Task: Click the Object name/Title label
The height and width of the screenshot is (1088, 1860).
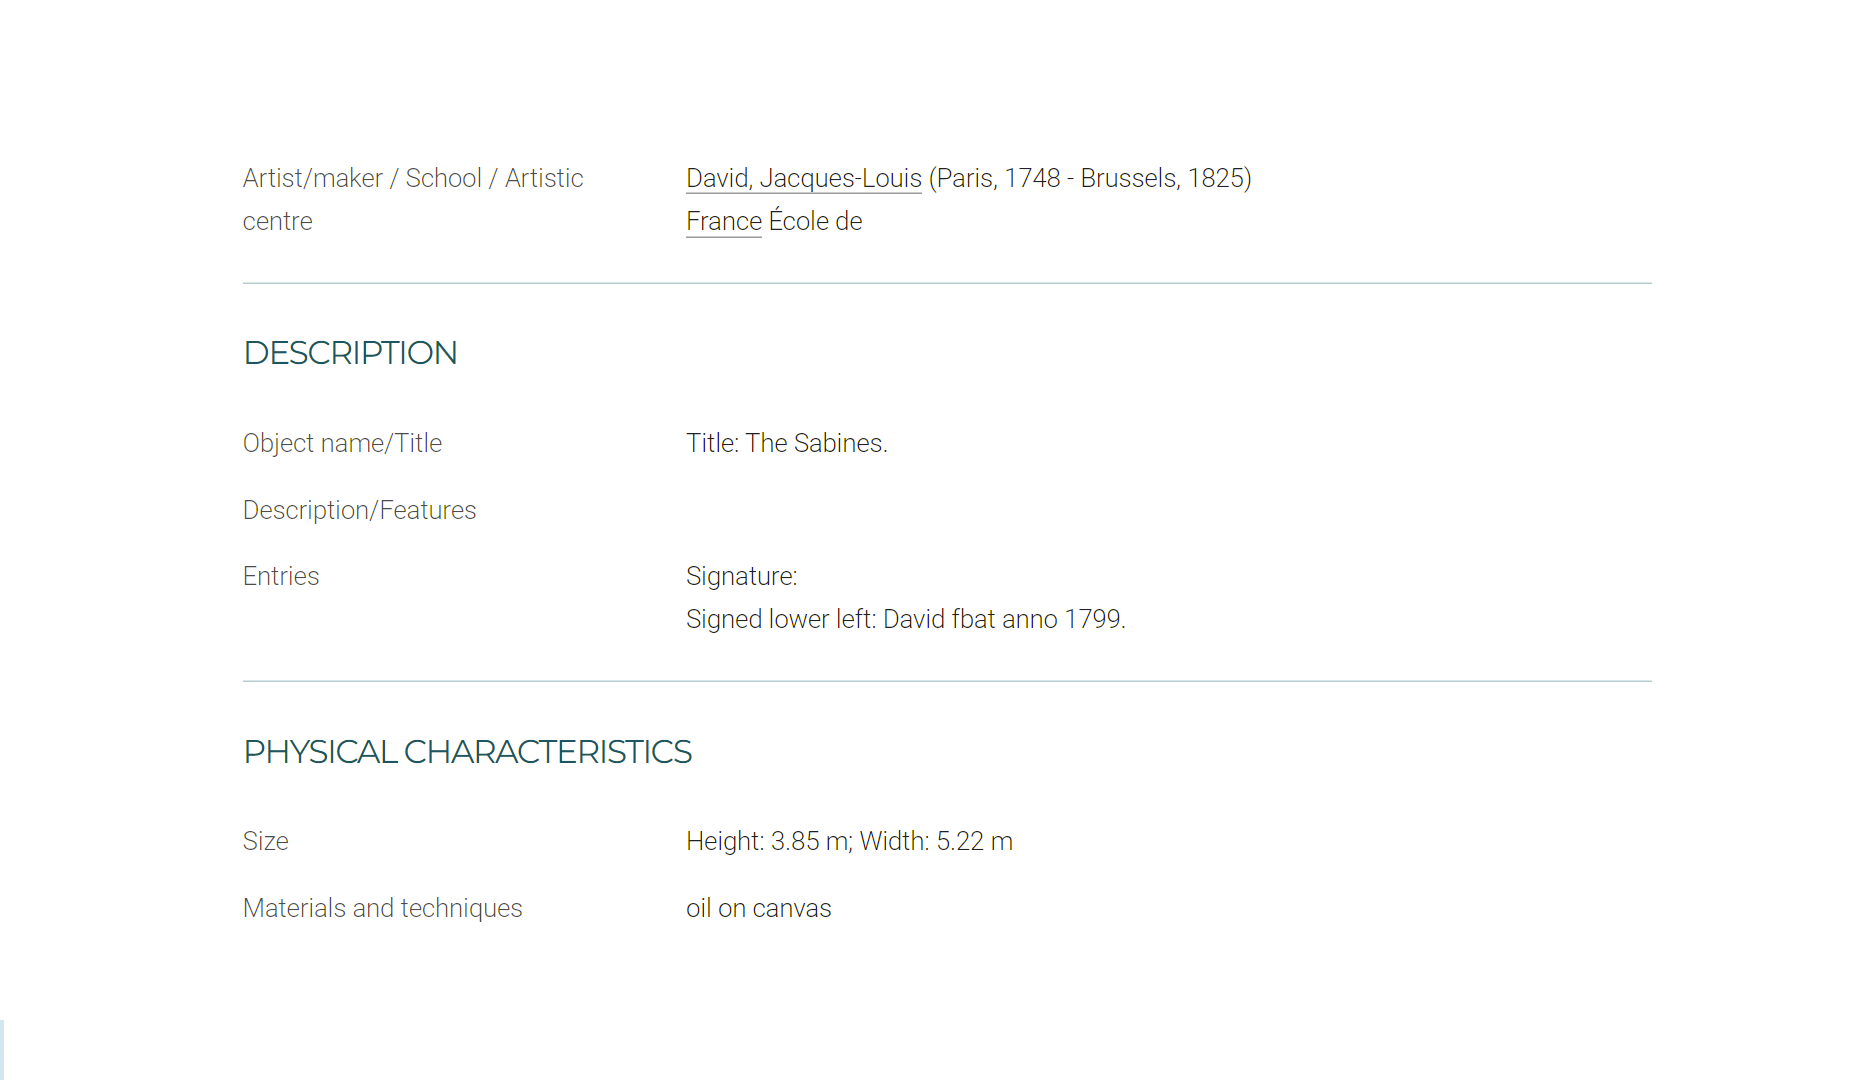Action: (342, 443)
